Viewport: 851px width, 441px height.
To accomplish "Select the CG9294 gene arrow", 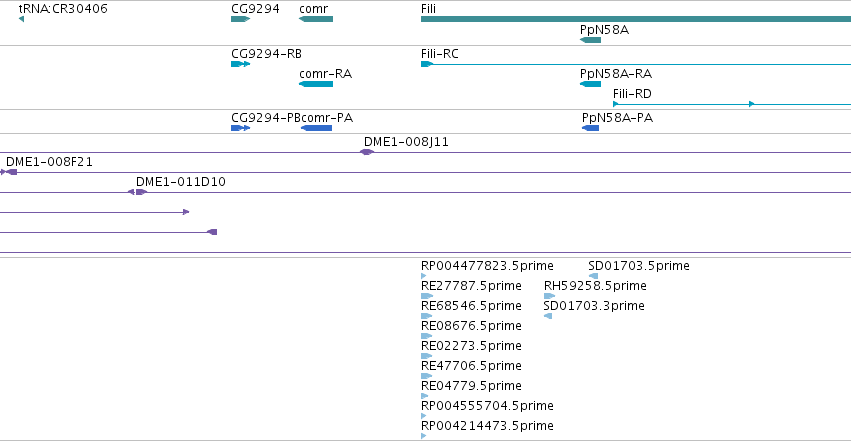I will click(x=240, y=19).
